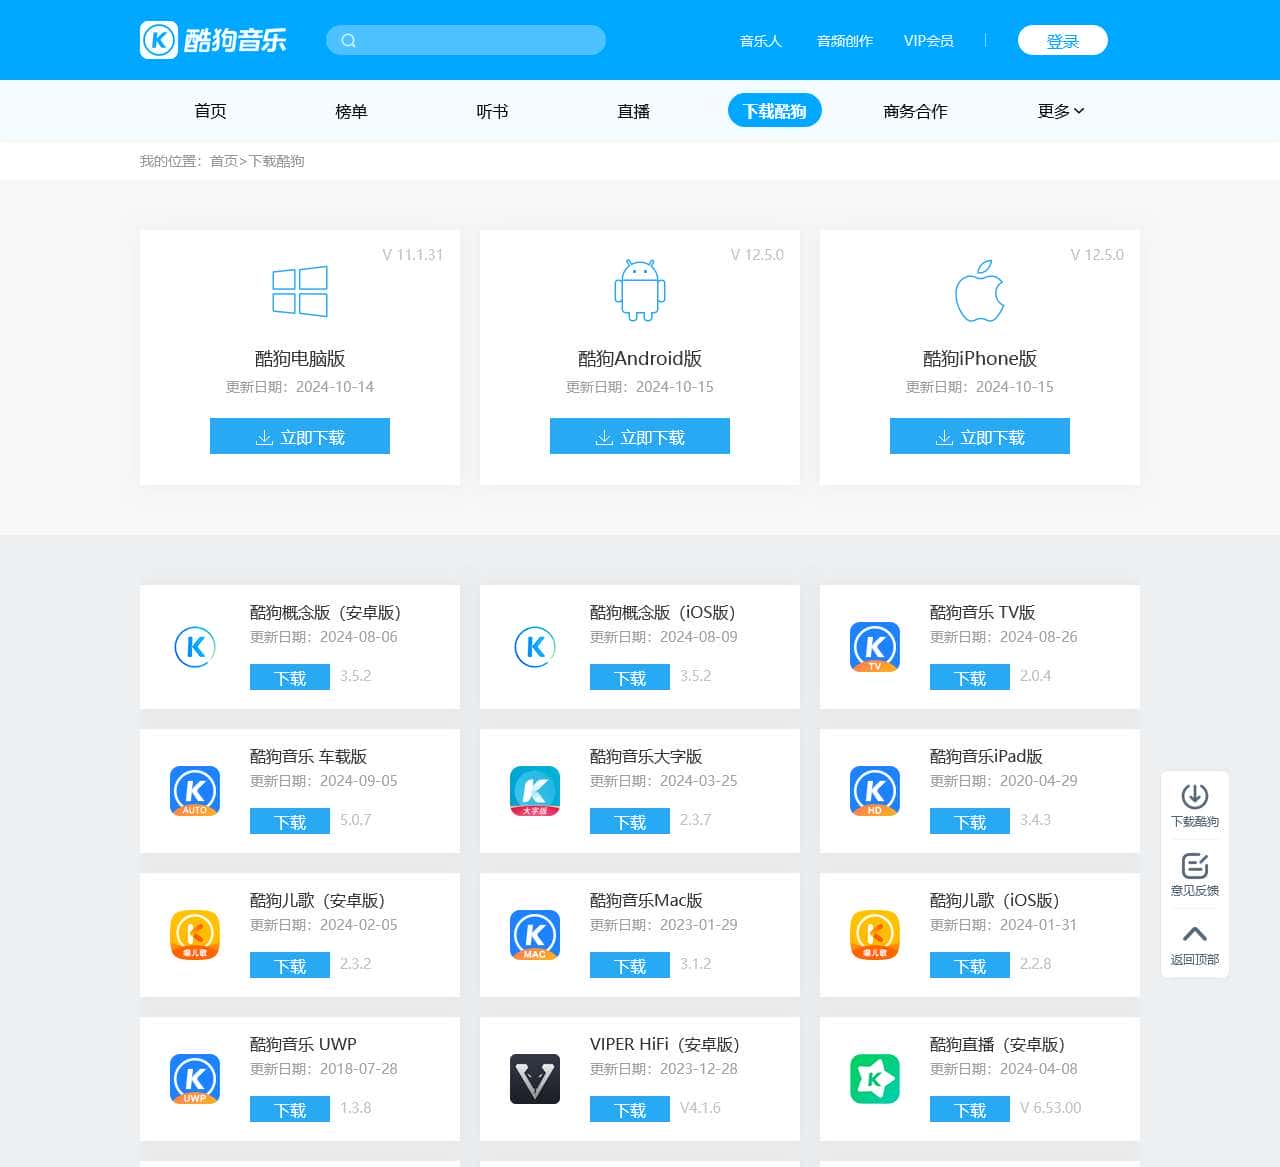The height and width of the screenshot is (1167, 1280).
Task: Click 意见反馈 sidebar feedback icon
Action: pyautogui.click(x=1195, y=865)
